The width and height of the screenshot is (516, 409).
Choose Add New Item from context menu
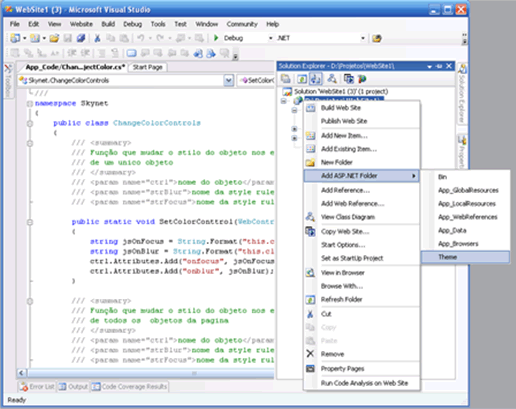344,136
